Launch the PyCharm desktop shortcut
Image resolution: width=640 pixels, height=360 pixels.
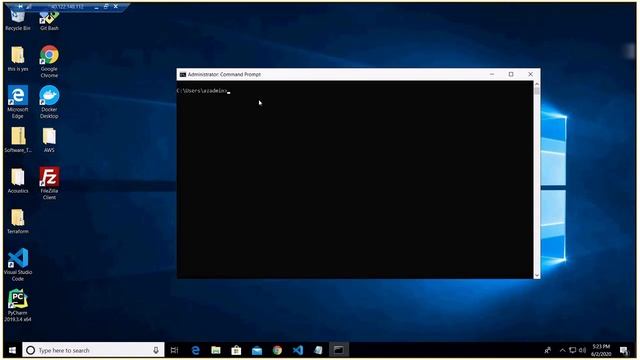[x=18, y=305]
